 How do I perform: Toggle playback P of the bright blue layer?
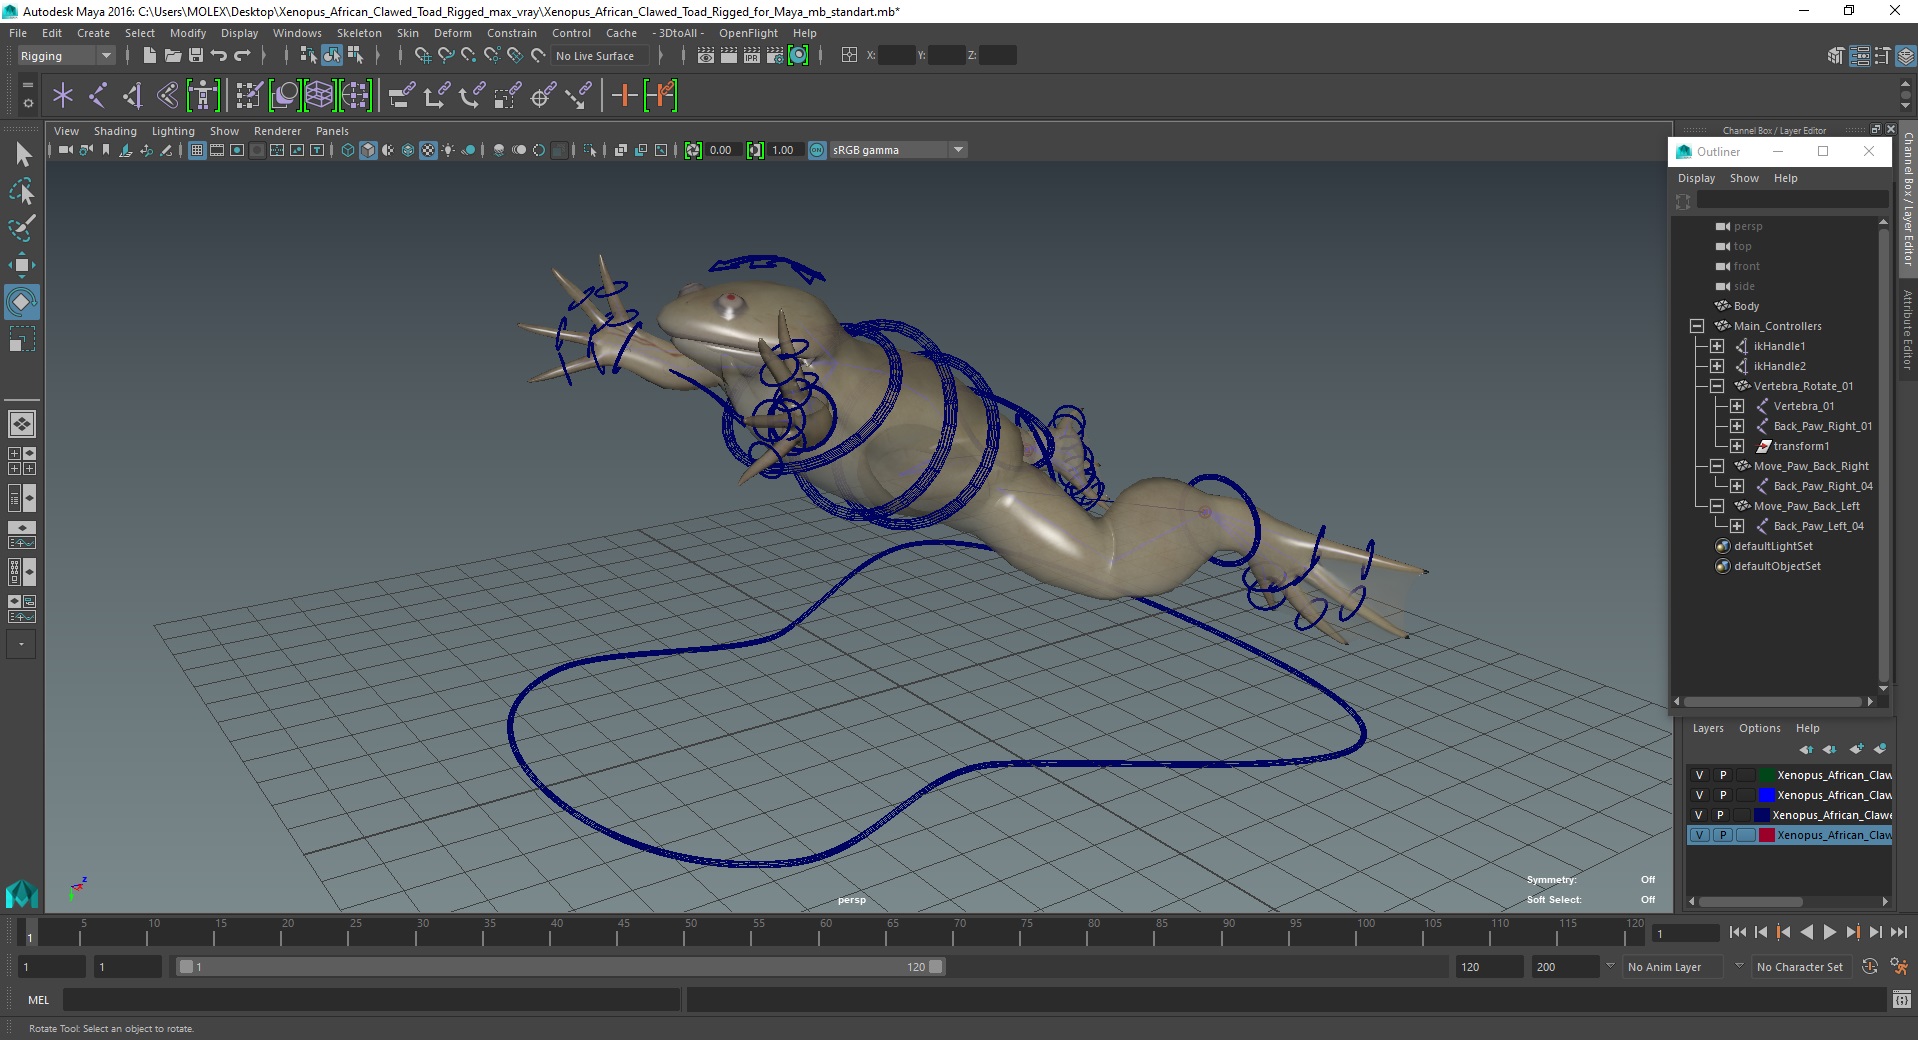coord(1722,795)
